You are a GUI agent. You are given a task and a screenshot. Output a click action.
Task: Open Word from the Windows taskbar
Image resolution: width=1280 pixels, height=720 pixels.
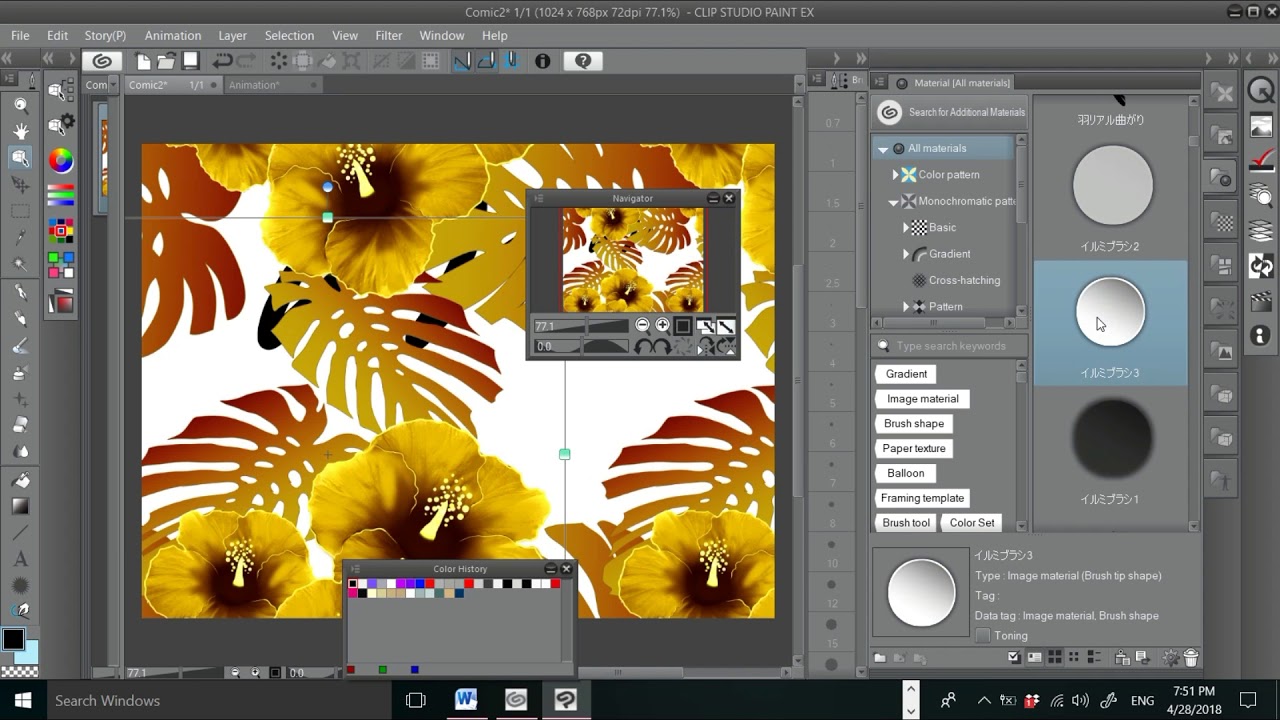tap(466, 700)
